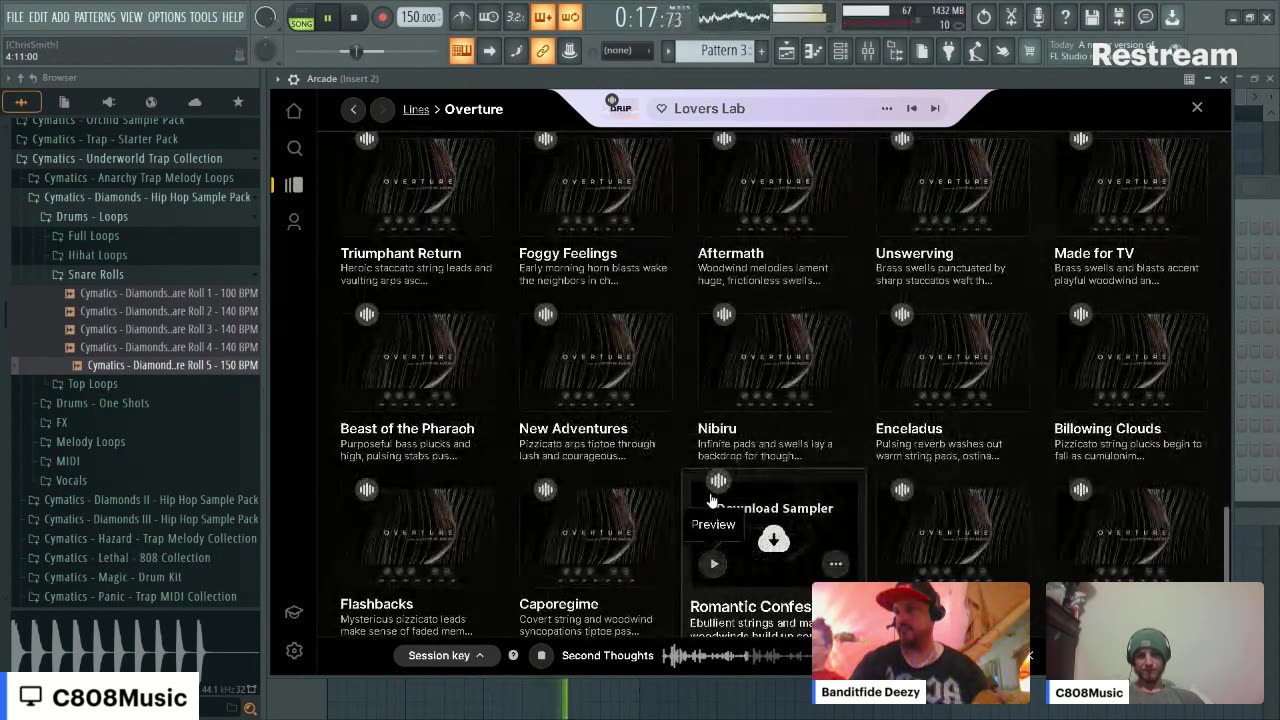1280x720 pixels.
Task: Click the heart icon beside Lovers Lab
Action: (661, 108)
